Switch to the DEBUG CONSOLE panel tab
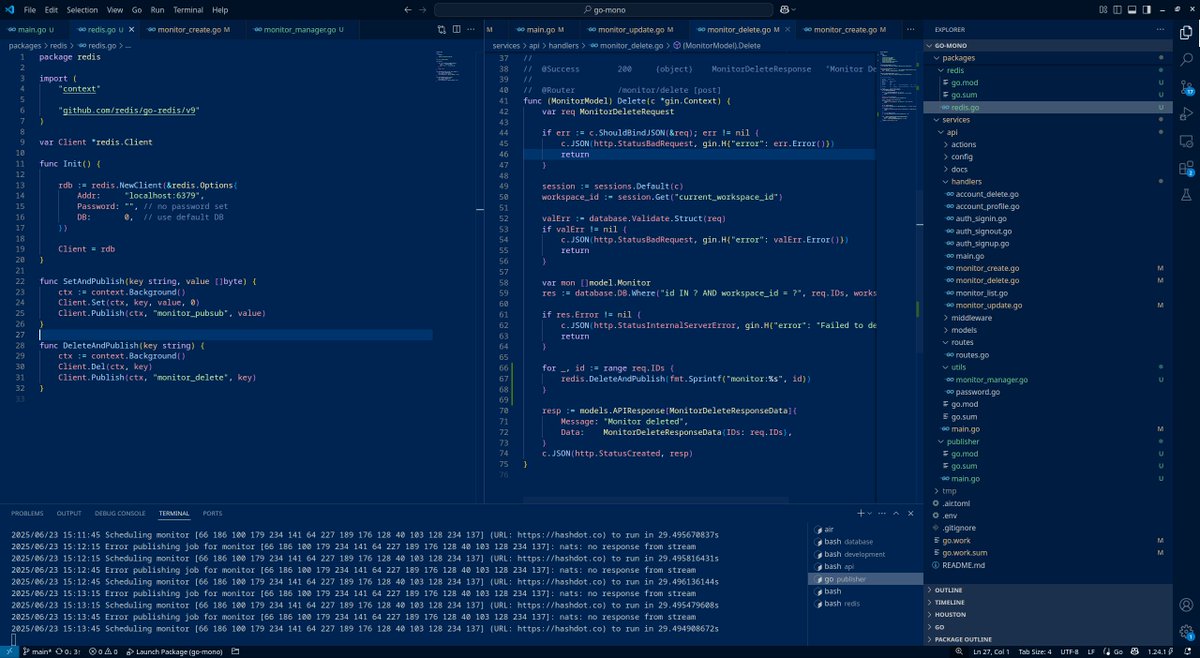Image resolution: width=1200 pixels, height=658 pixels. 120,513
